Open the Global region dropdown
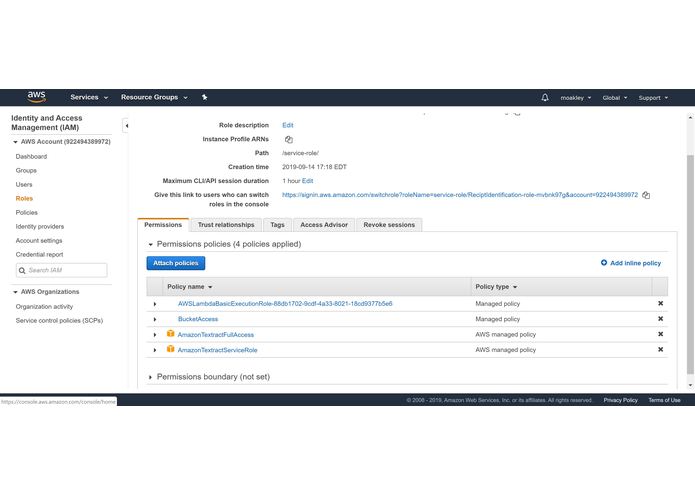Screen dimensions: 695x494 [614, 97]
